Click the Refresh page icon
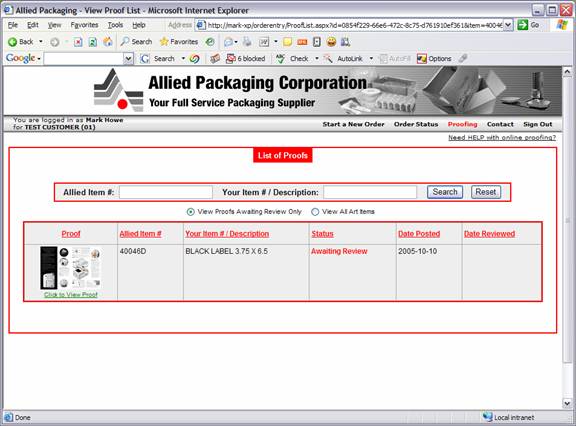The height and width of the screenshot is (426, 576). click(93, 42)
